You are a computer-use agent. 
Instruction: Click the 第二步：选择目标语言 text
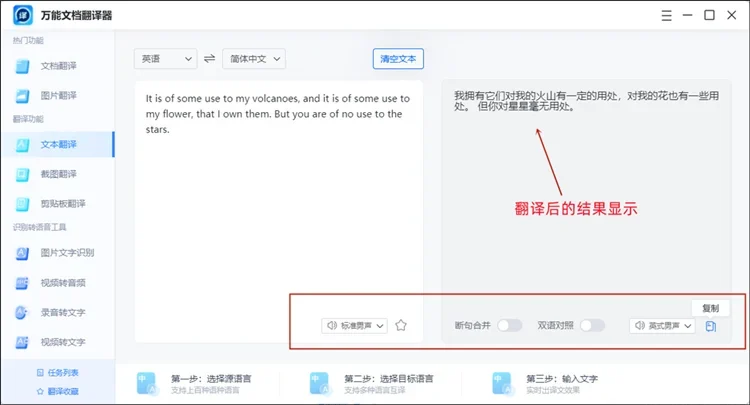coord(388,379)
